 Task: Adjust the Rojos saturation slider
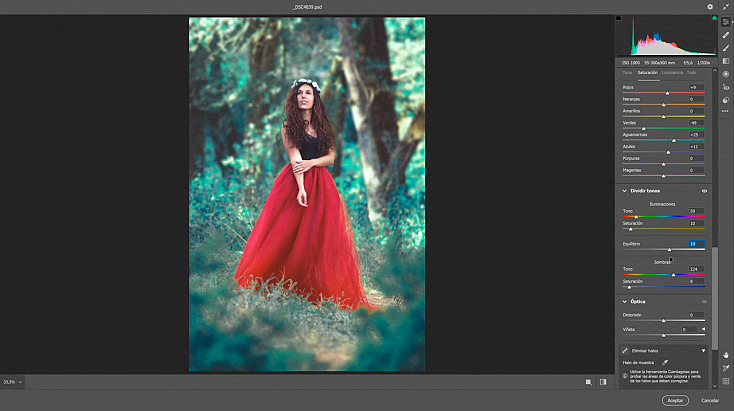pyautogui.click(x=667, y=93)
